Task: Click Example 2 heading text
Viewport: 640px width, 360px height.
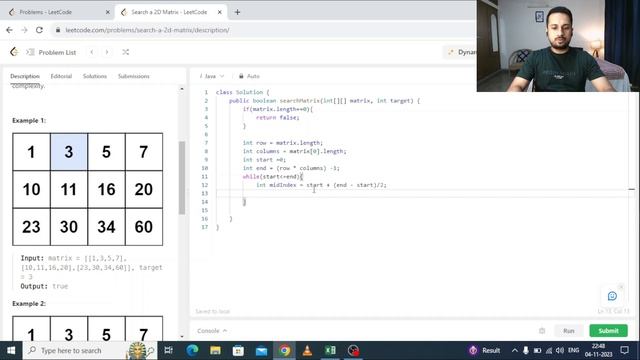Action: pos(29,304)
